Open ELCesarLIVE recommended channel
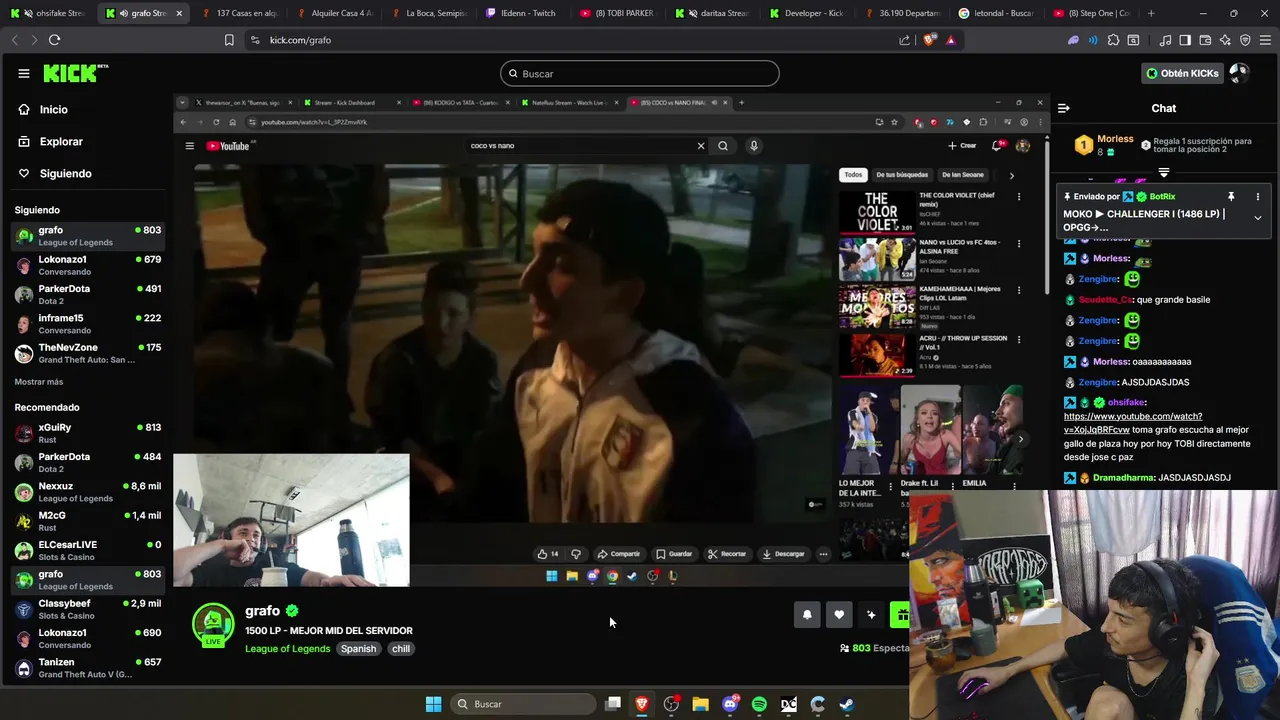1280x720 pixels. (88, 550)
